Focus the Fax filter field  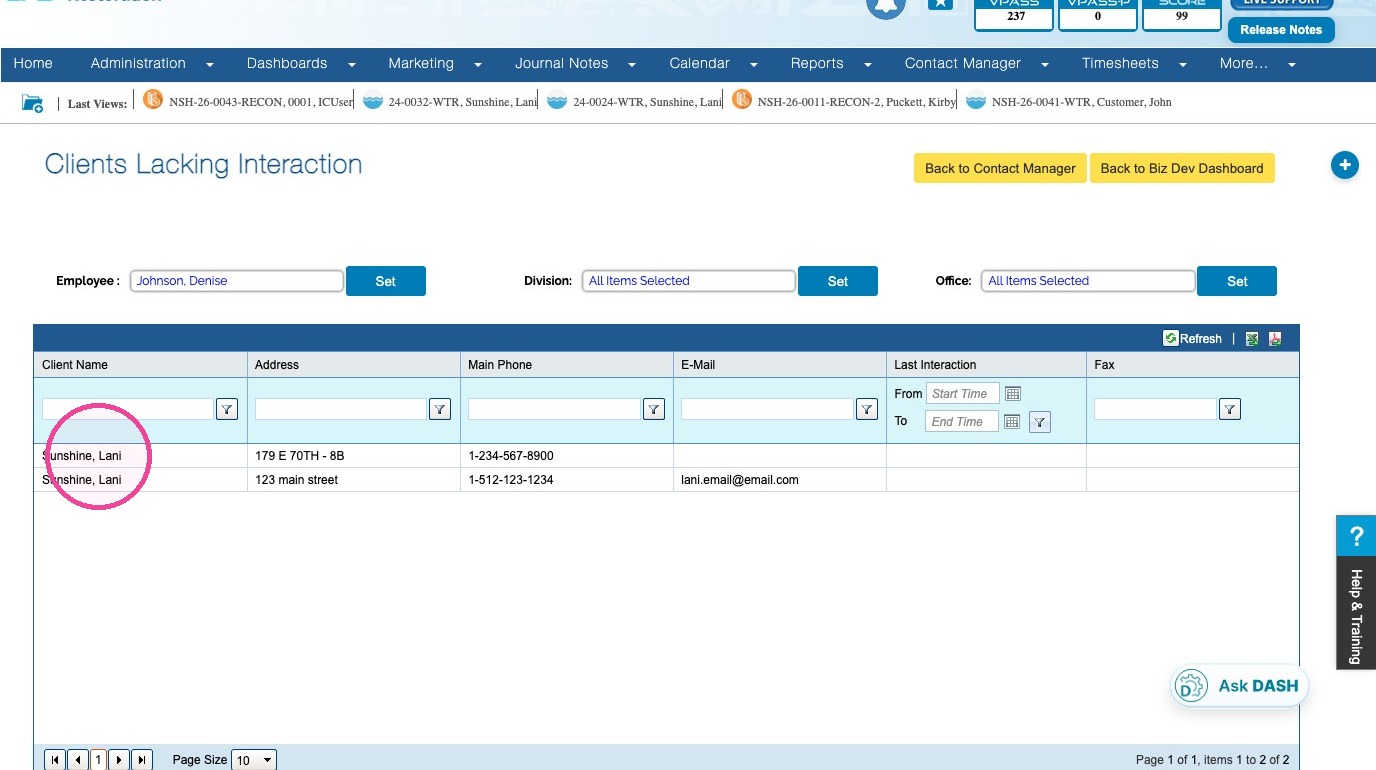1155,408
